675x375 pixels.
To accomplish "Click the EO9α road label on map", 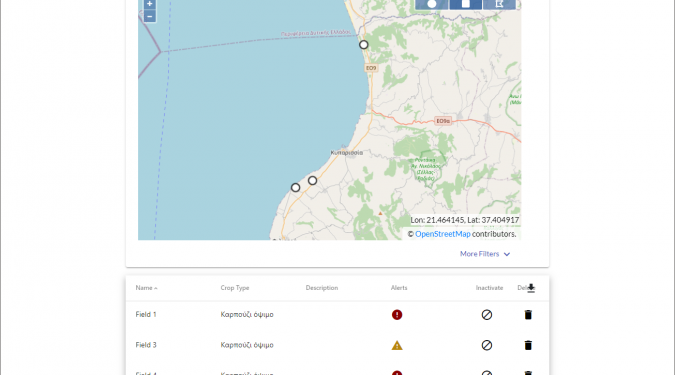I will tap(443, 121).
